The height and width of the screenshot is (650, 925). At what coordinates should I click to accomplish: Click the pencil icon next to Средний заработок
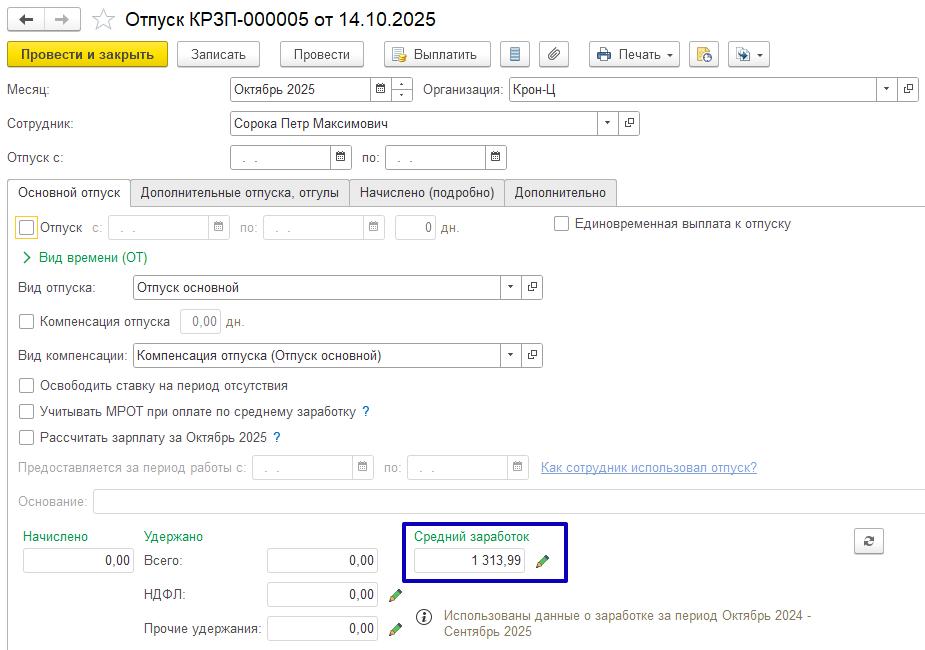[x=542, y=562]
